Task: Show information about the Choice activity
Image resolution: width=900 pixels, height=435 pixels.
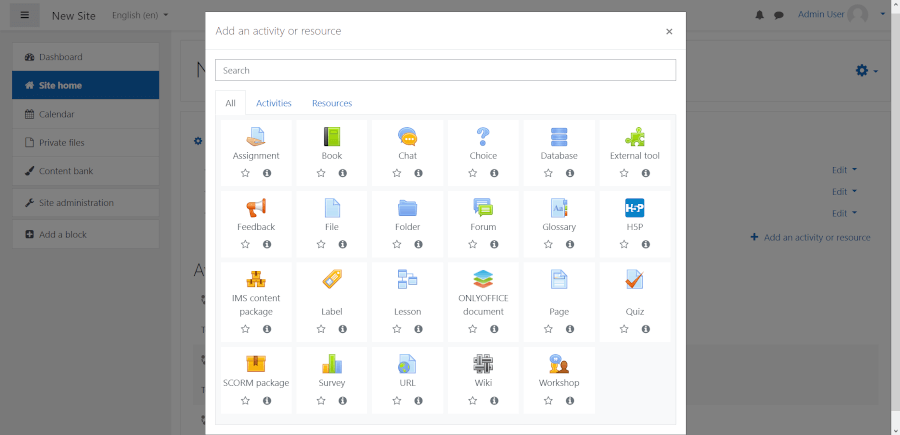Action: pyautogui.click(x=494, y=173)
